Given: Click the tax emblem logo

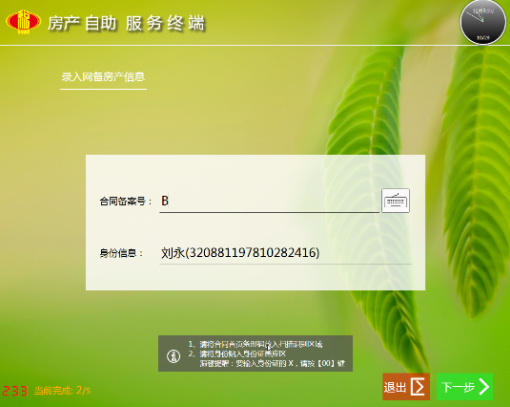Looking at the screenshot, I should pyautogui.click(x=23, y=22).
